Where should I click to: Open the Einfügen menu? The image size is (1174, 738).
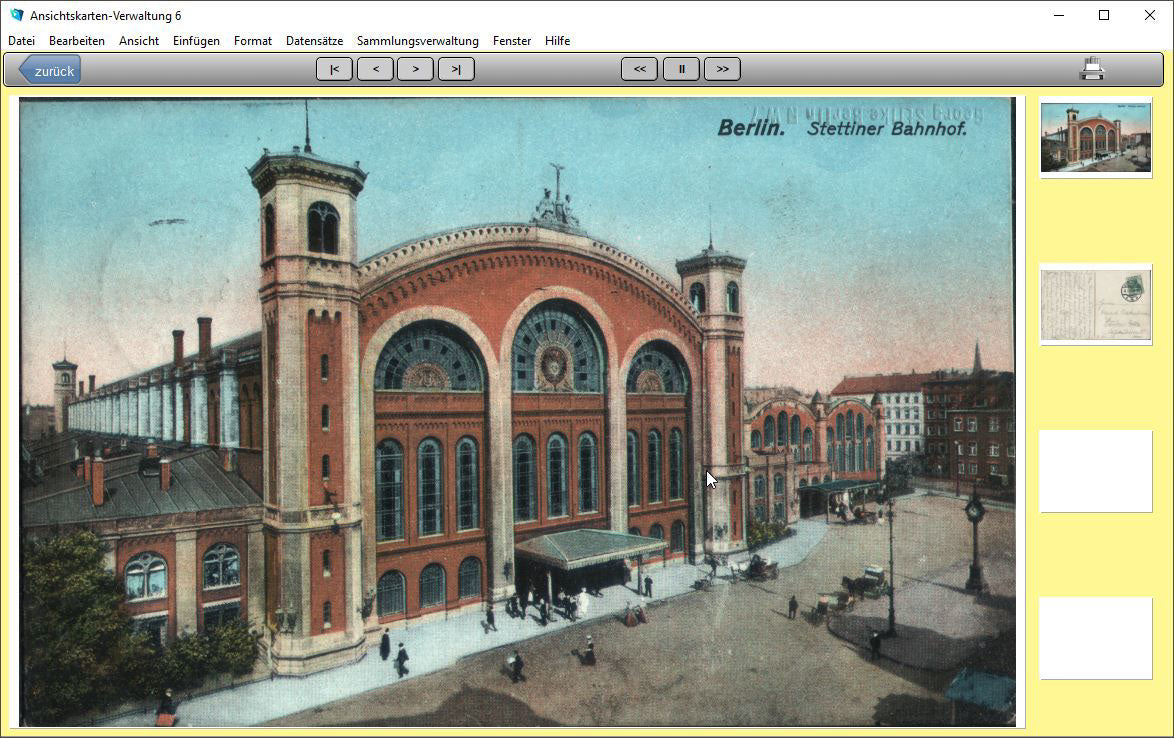coord(196,41)
